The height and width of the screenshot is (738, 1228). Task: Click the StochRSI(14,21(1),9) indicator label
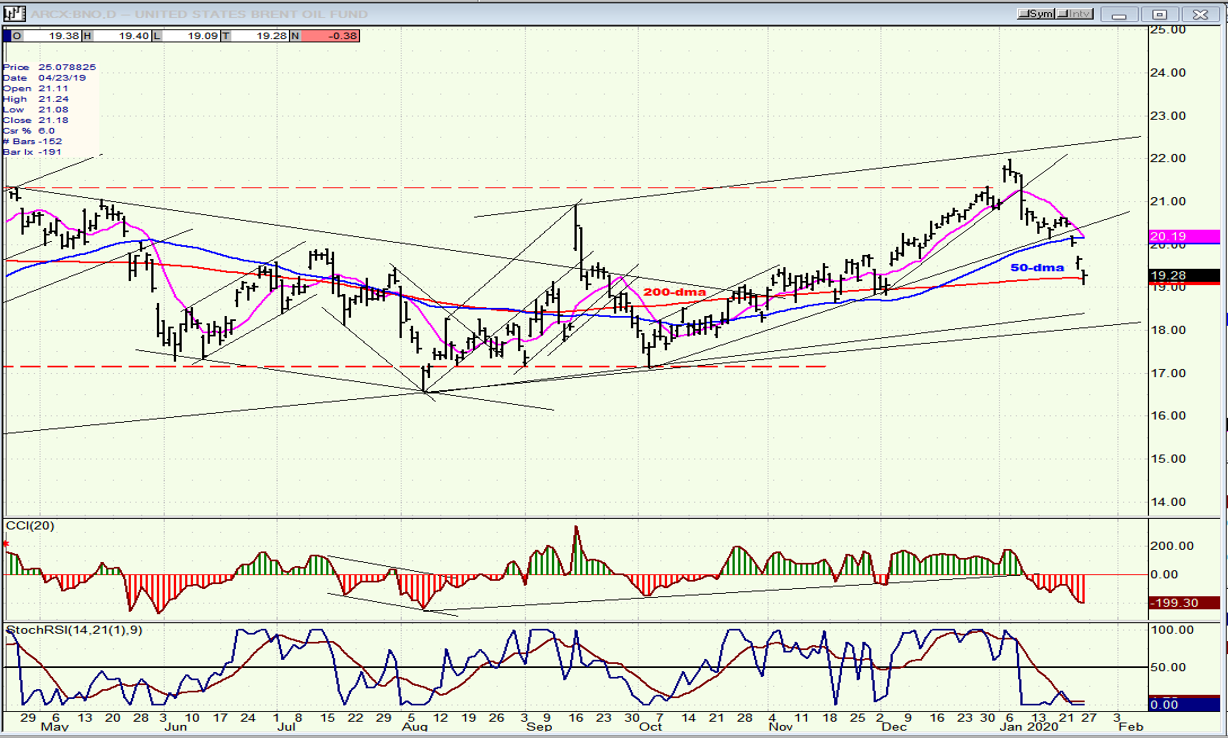point(75,630)
